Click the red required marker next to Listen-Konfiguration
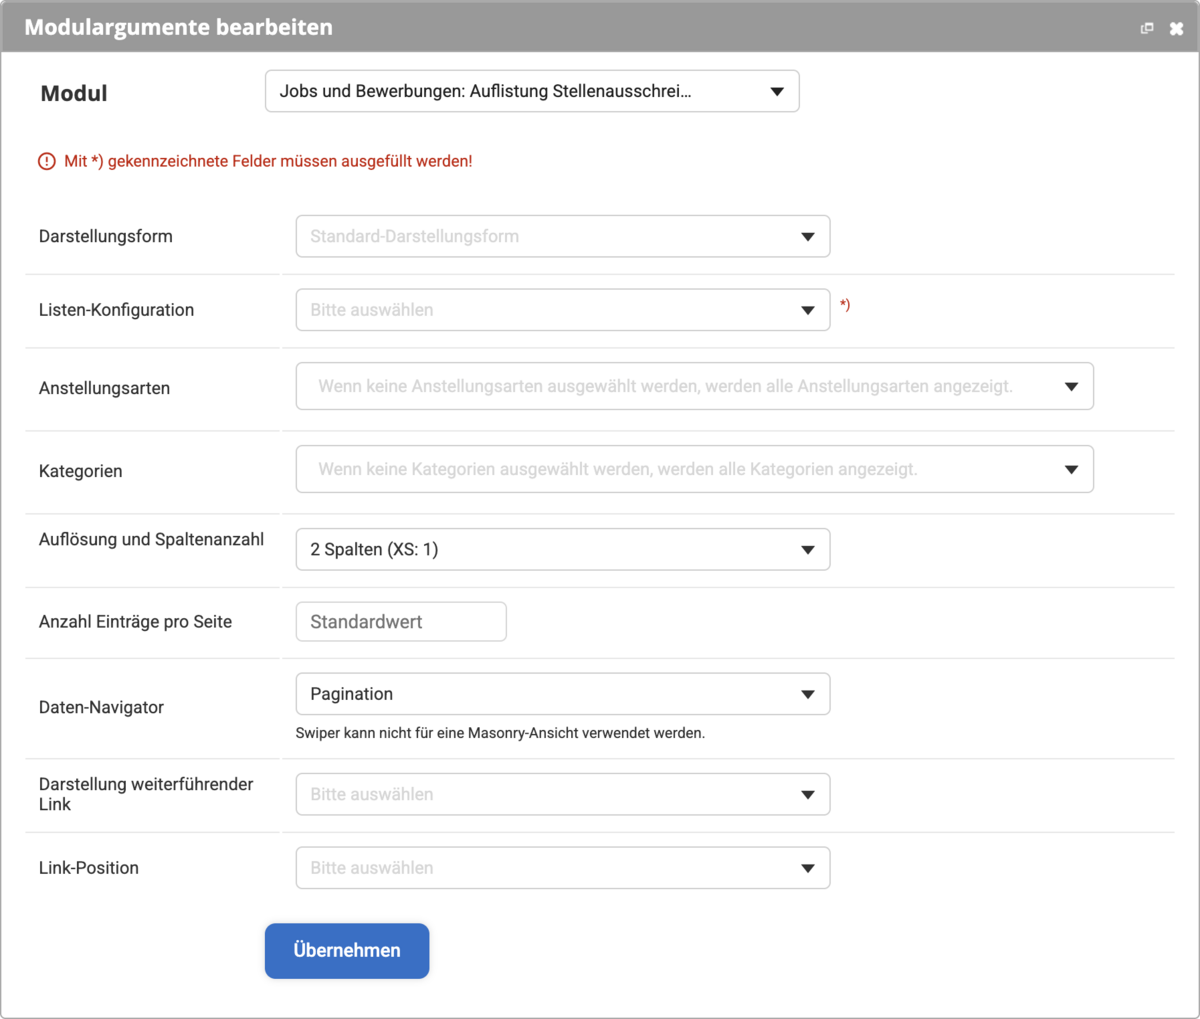The image size is (1200, 1019). (845, 304)
